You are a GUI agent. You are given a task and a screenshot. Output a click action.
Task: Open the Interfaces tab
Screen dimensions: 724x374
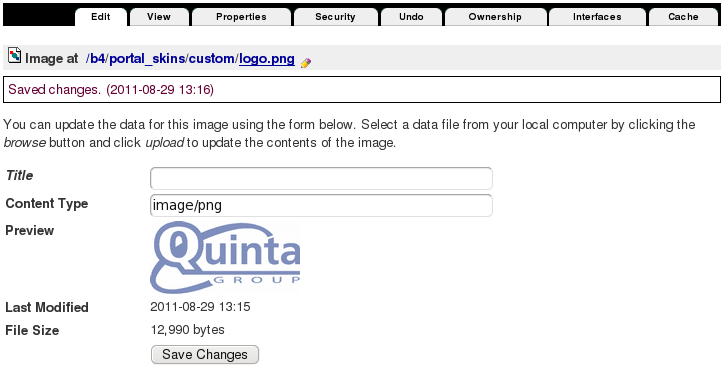[597, 17]
